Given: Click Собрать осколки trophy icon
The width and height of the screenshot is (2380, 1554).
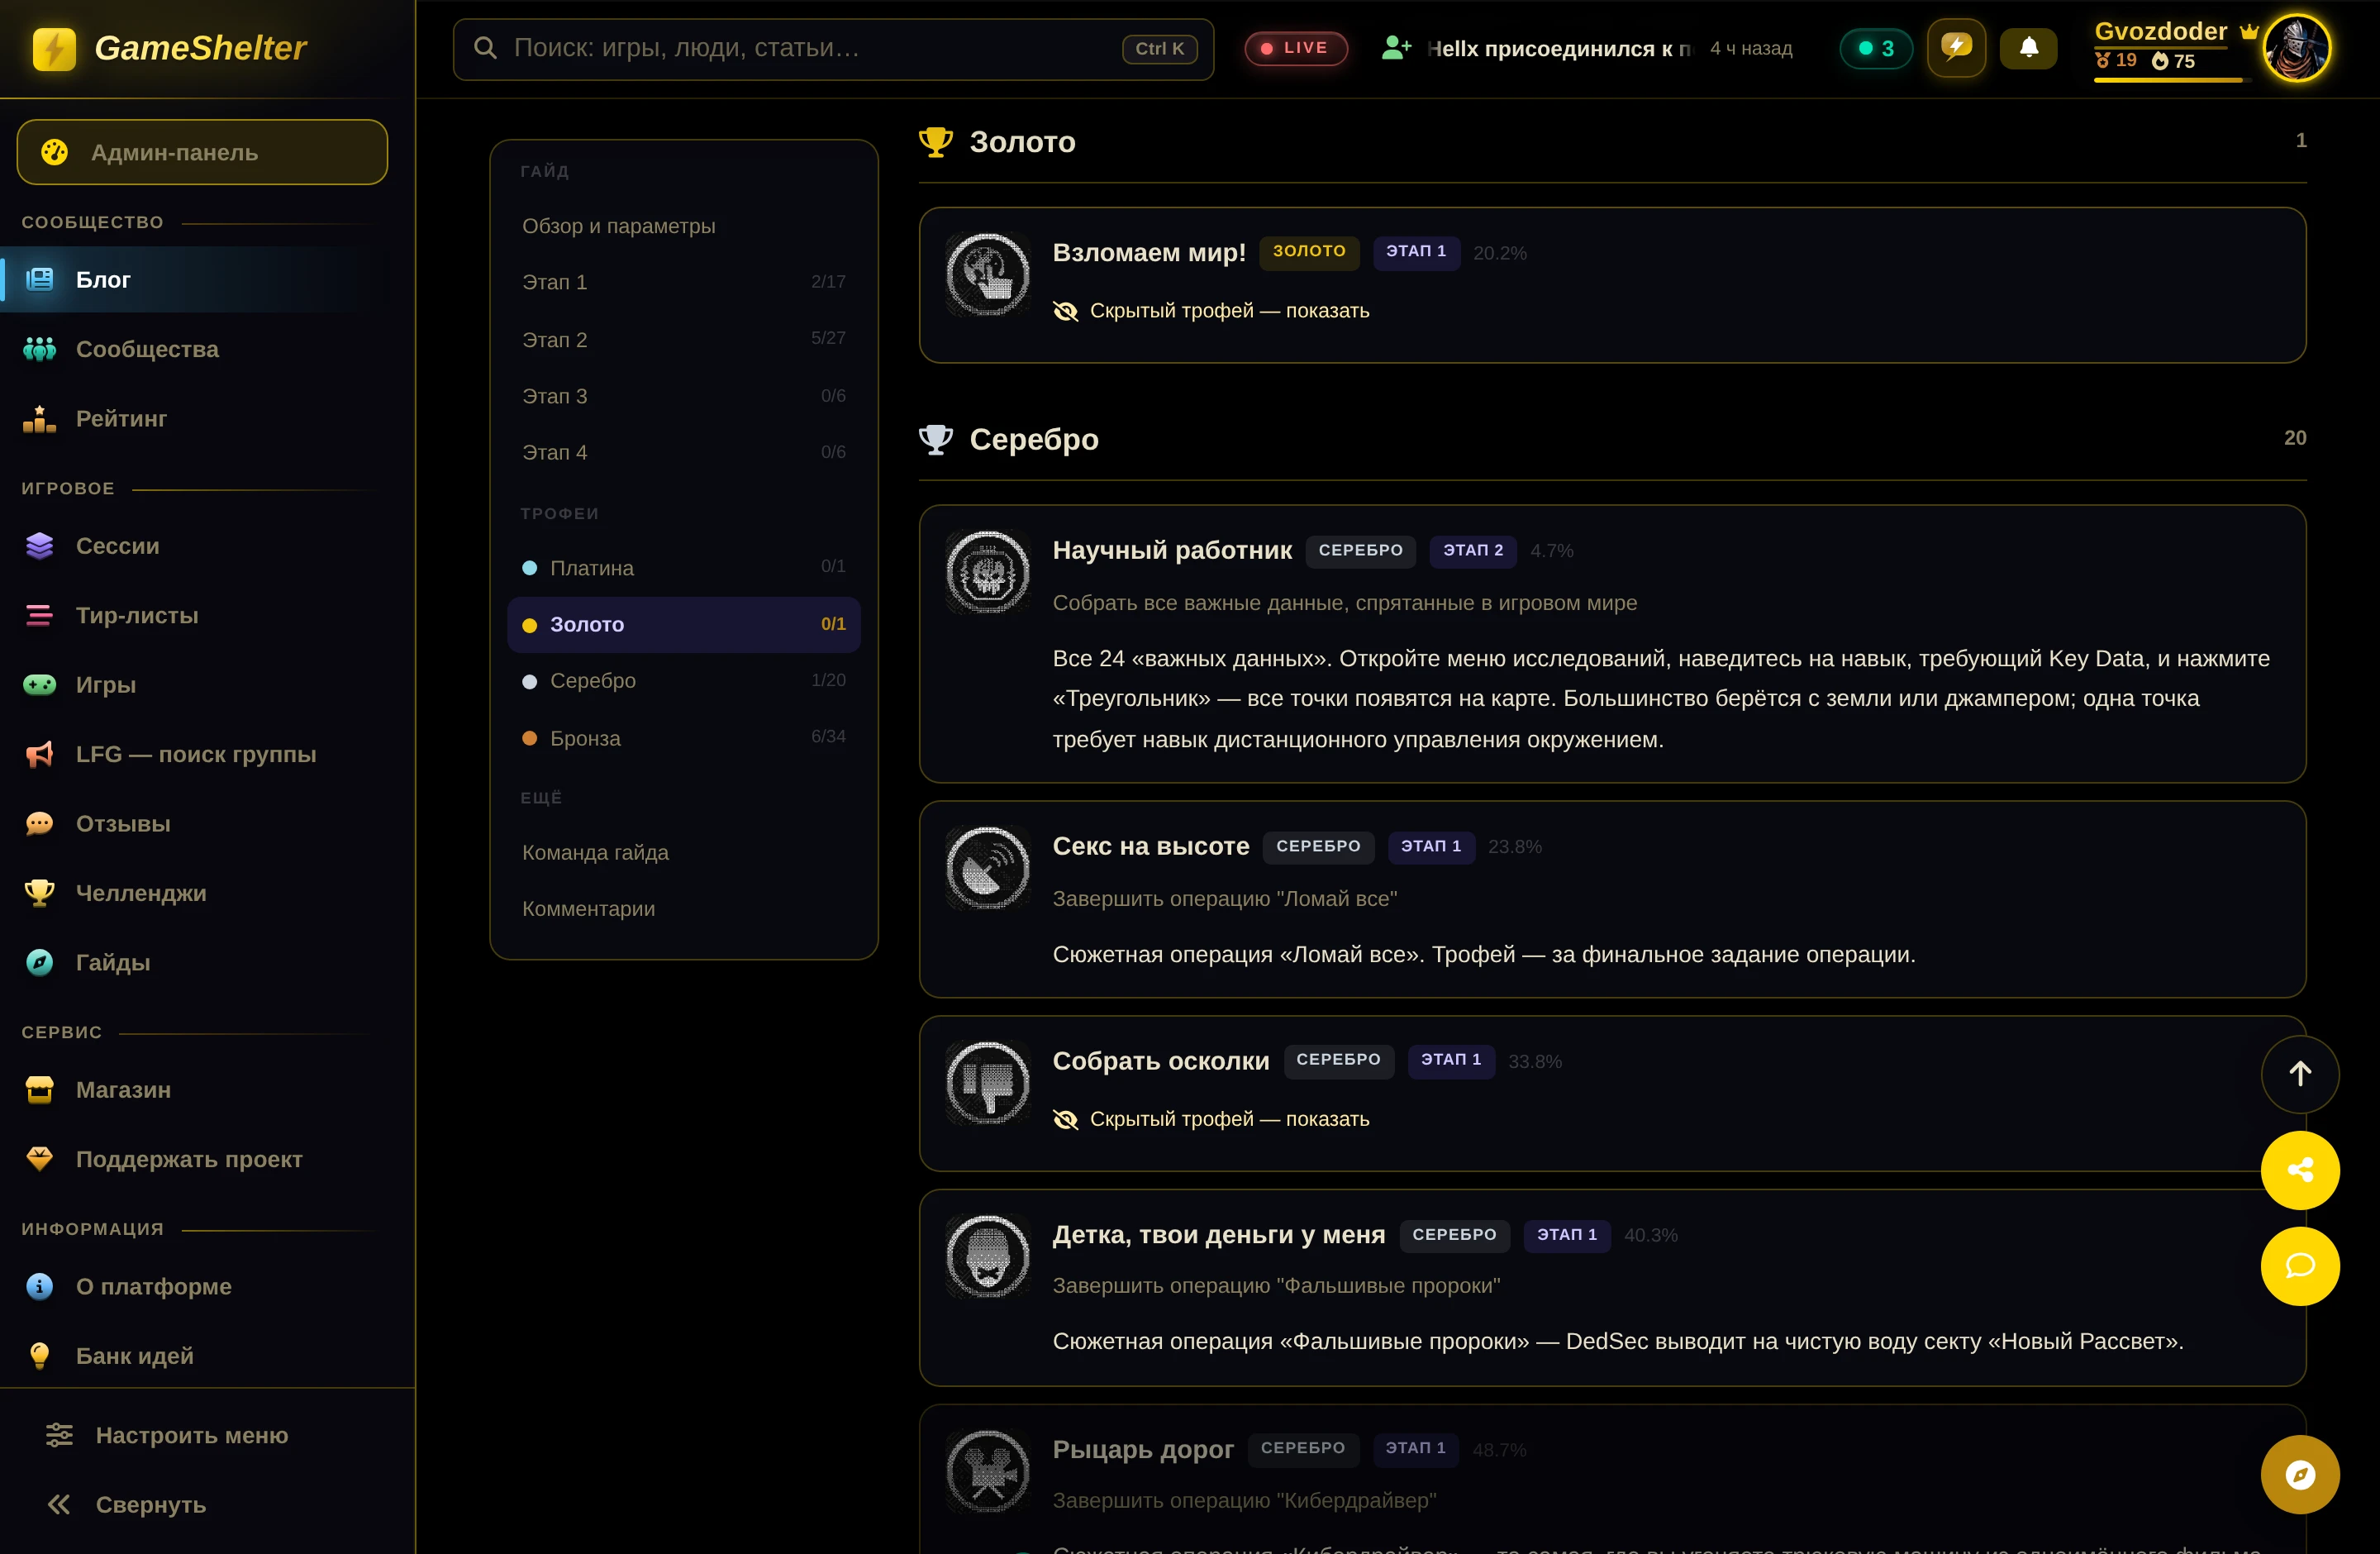Looking at the screenshot, I should 988,1082.
